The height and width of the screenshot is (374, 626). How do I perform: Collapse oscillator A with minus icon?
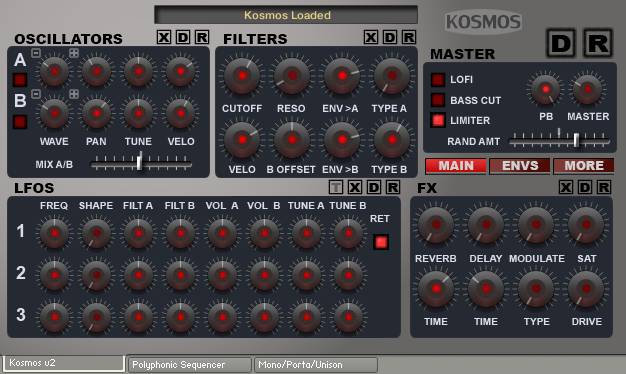click(36, 53)
